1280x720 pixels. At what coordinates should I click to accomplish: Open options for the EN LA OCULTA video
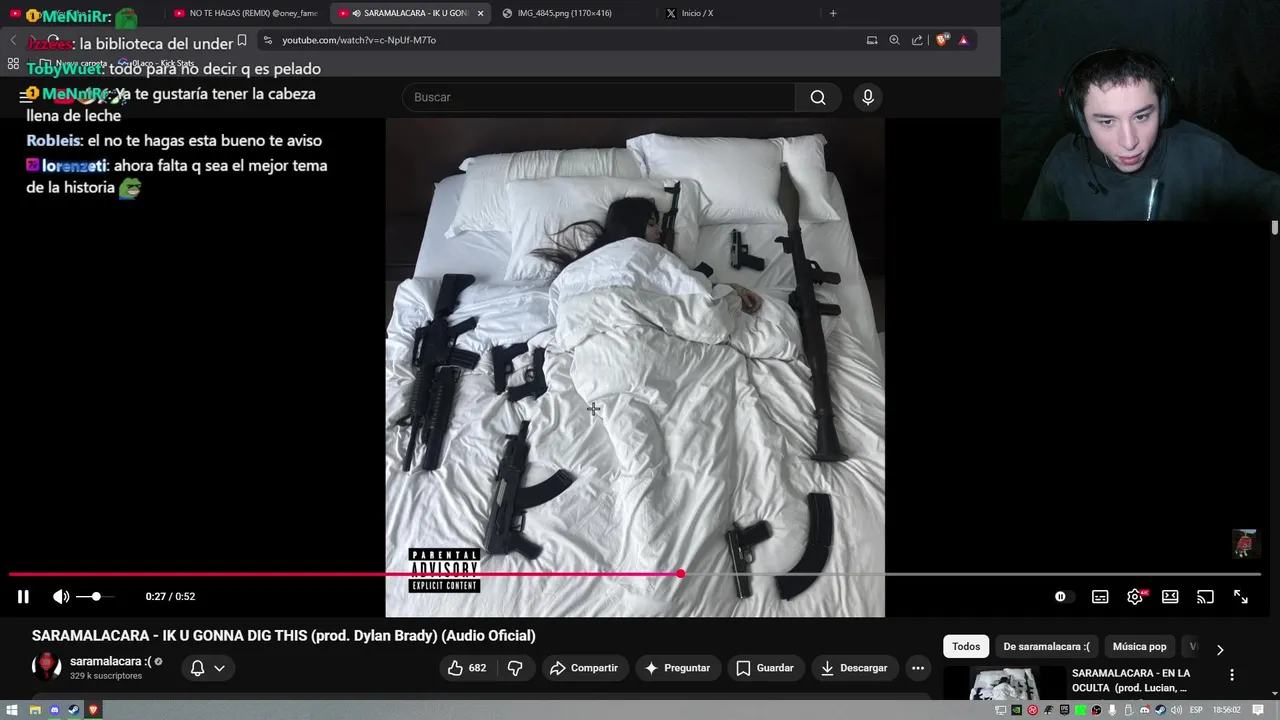point(1232,675)
